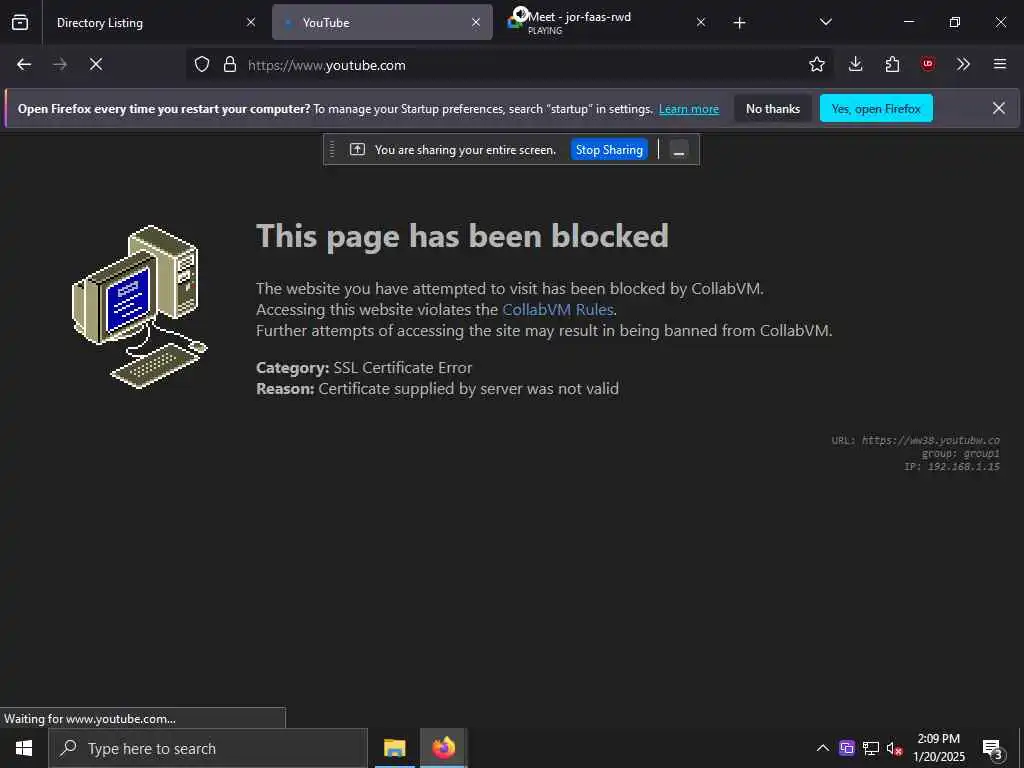Open a new tab with plus button
The width and height of the screenshot is (1024, 768).
click(x=739, y=23)
